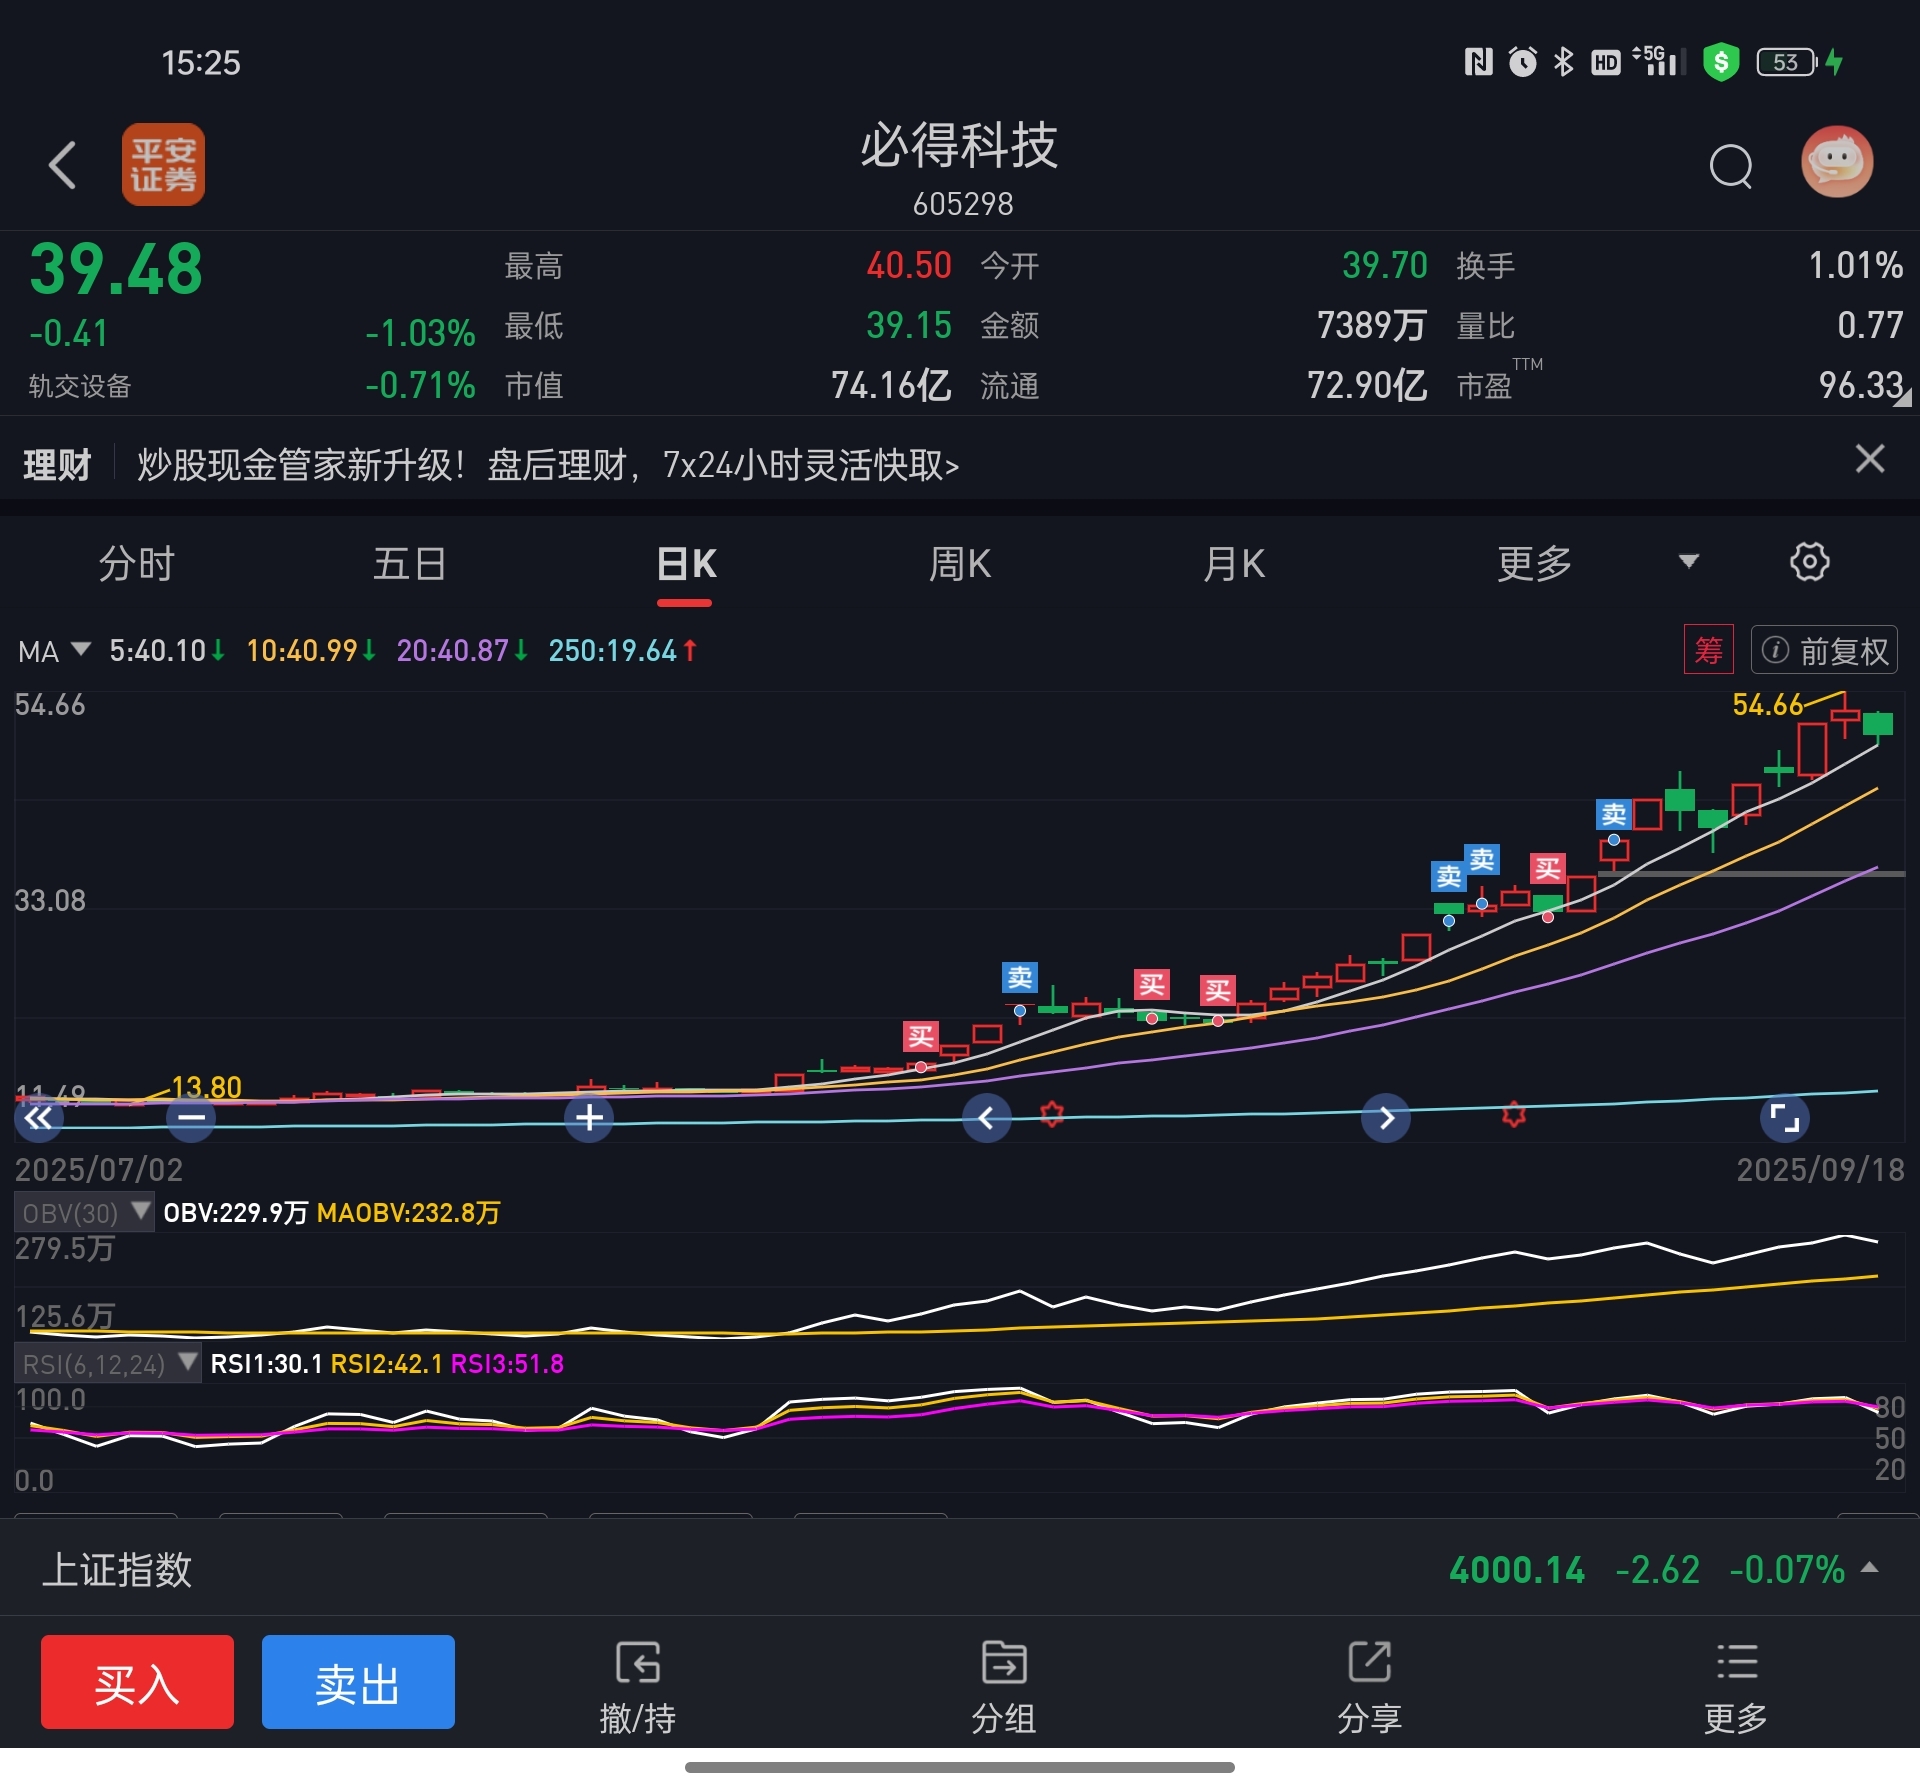Open the search magnifier icon
The width and height of the screenshot is (1920, 1792).
(1730, 166)
